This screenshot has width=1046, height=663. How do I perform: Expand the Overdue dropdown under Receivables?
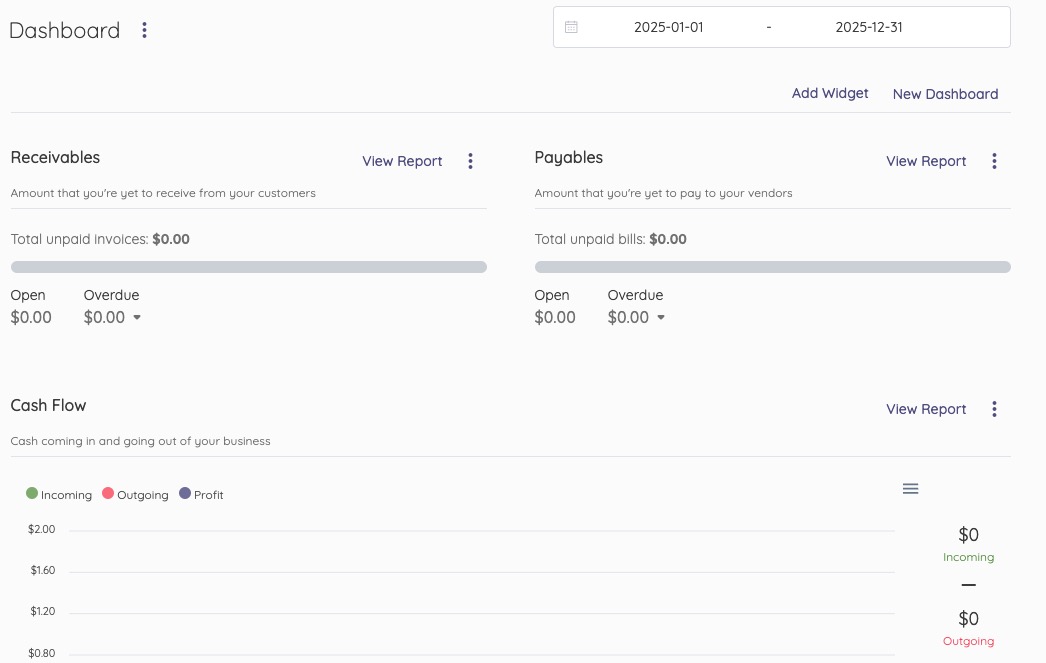click(136, 317)
